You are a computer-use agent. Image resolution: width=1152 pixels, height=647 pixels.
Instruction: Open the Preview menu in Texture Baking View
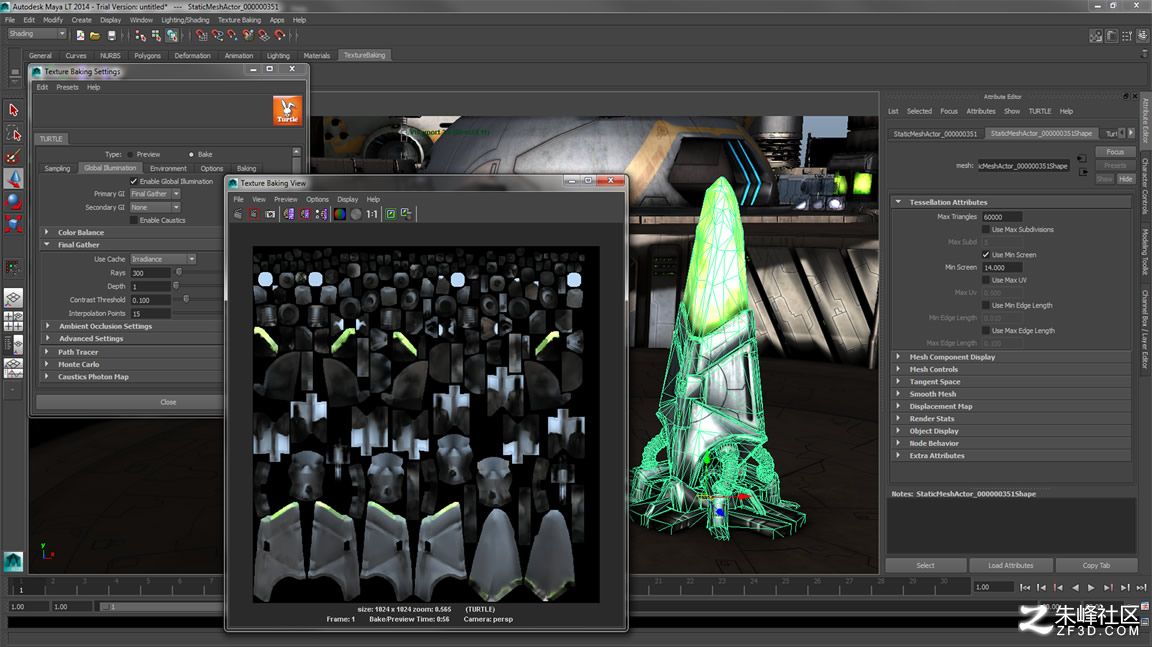(x=286, y=199)
